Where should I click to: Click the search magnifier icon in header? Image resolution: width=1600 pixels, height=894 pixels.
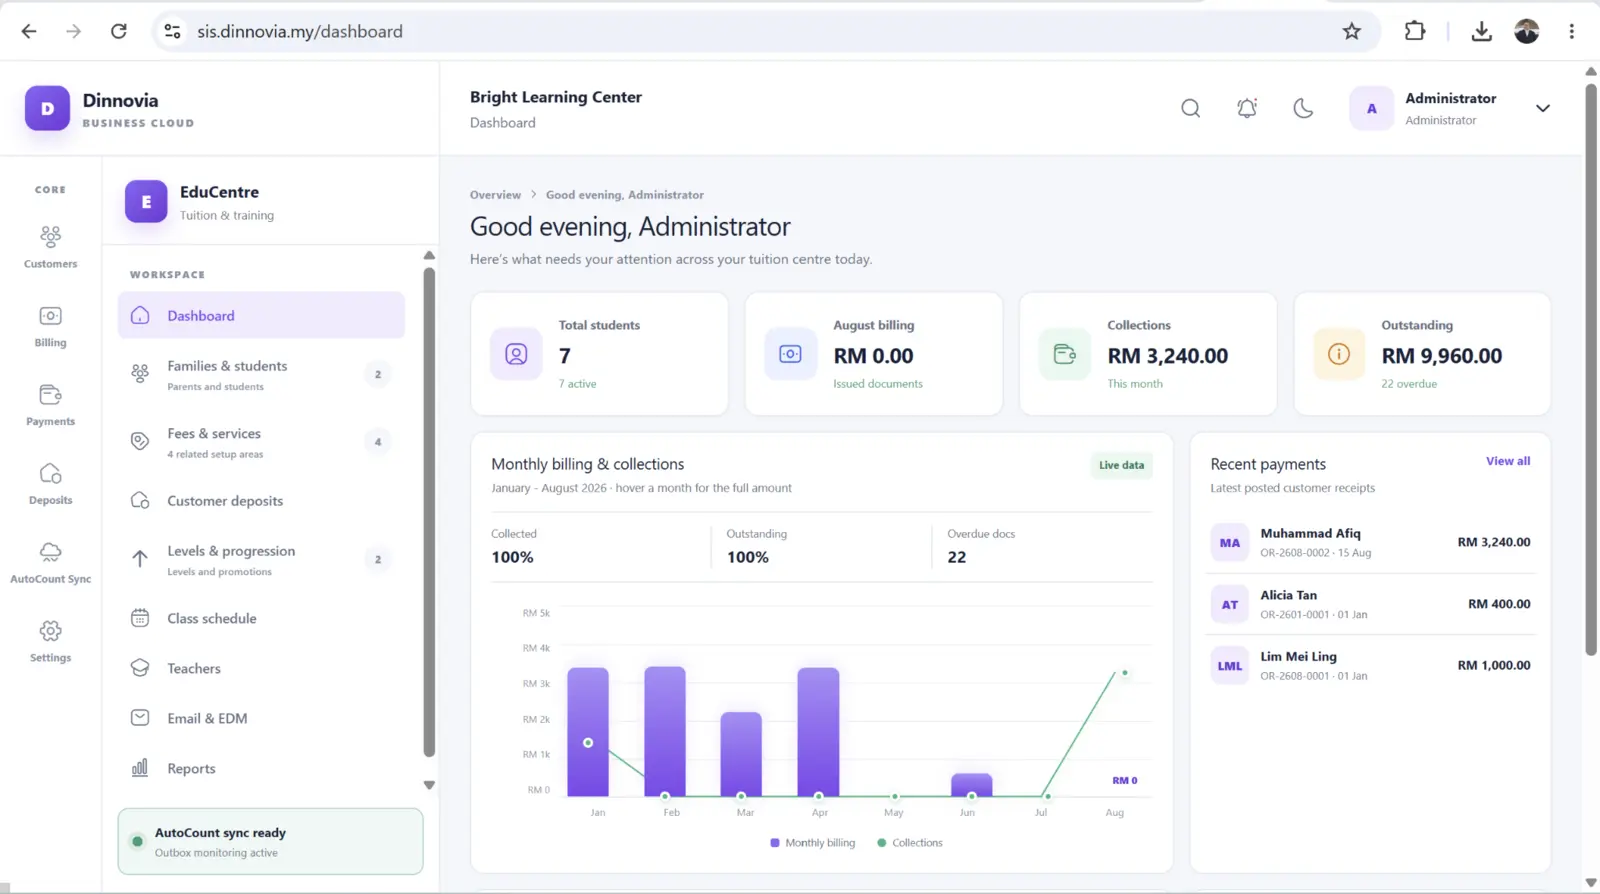tap(1190, 108)
